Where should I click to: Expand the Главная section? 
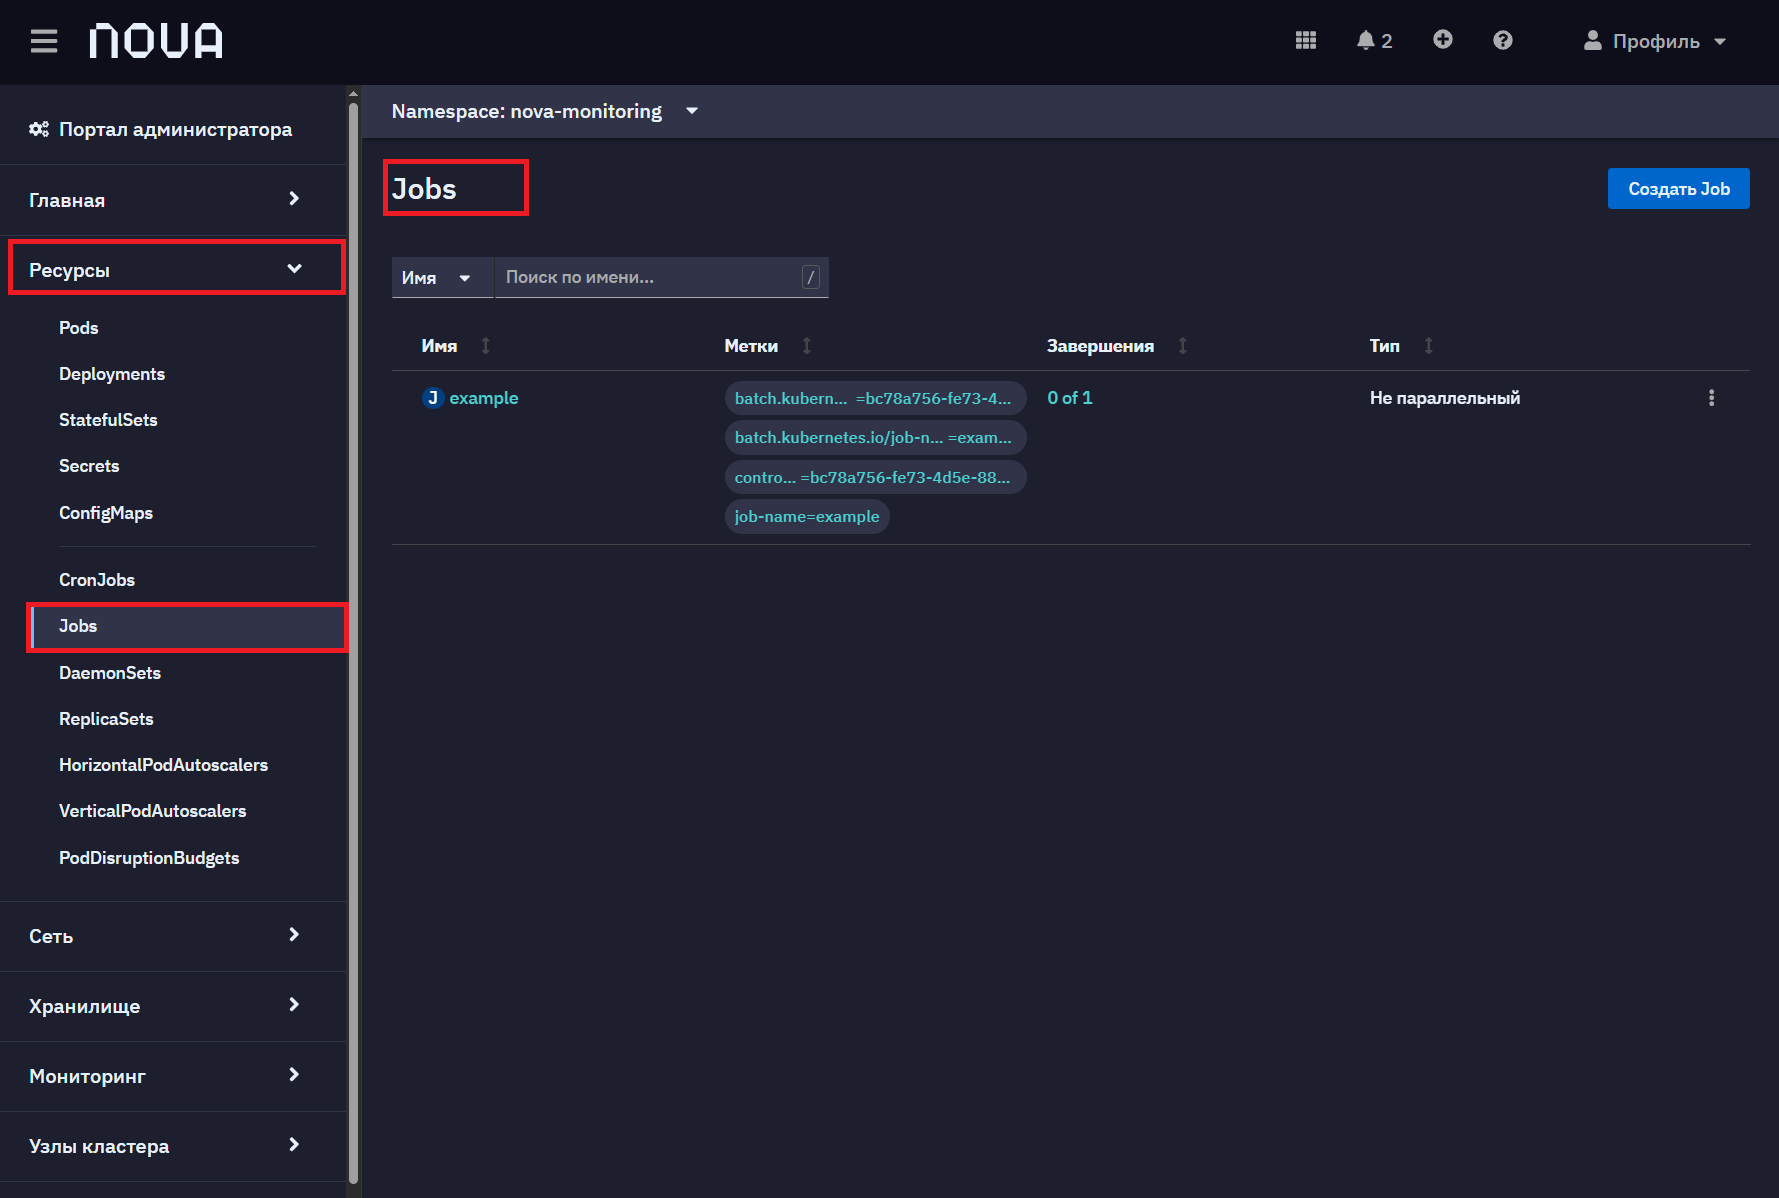pos(174,200)
